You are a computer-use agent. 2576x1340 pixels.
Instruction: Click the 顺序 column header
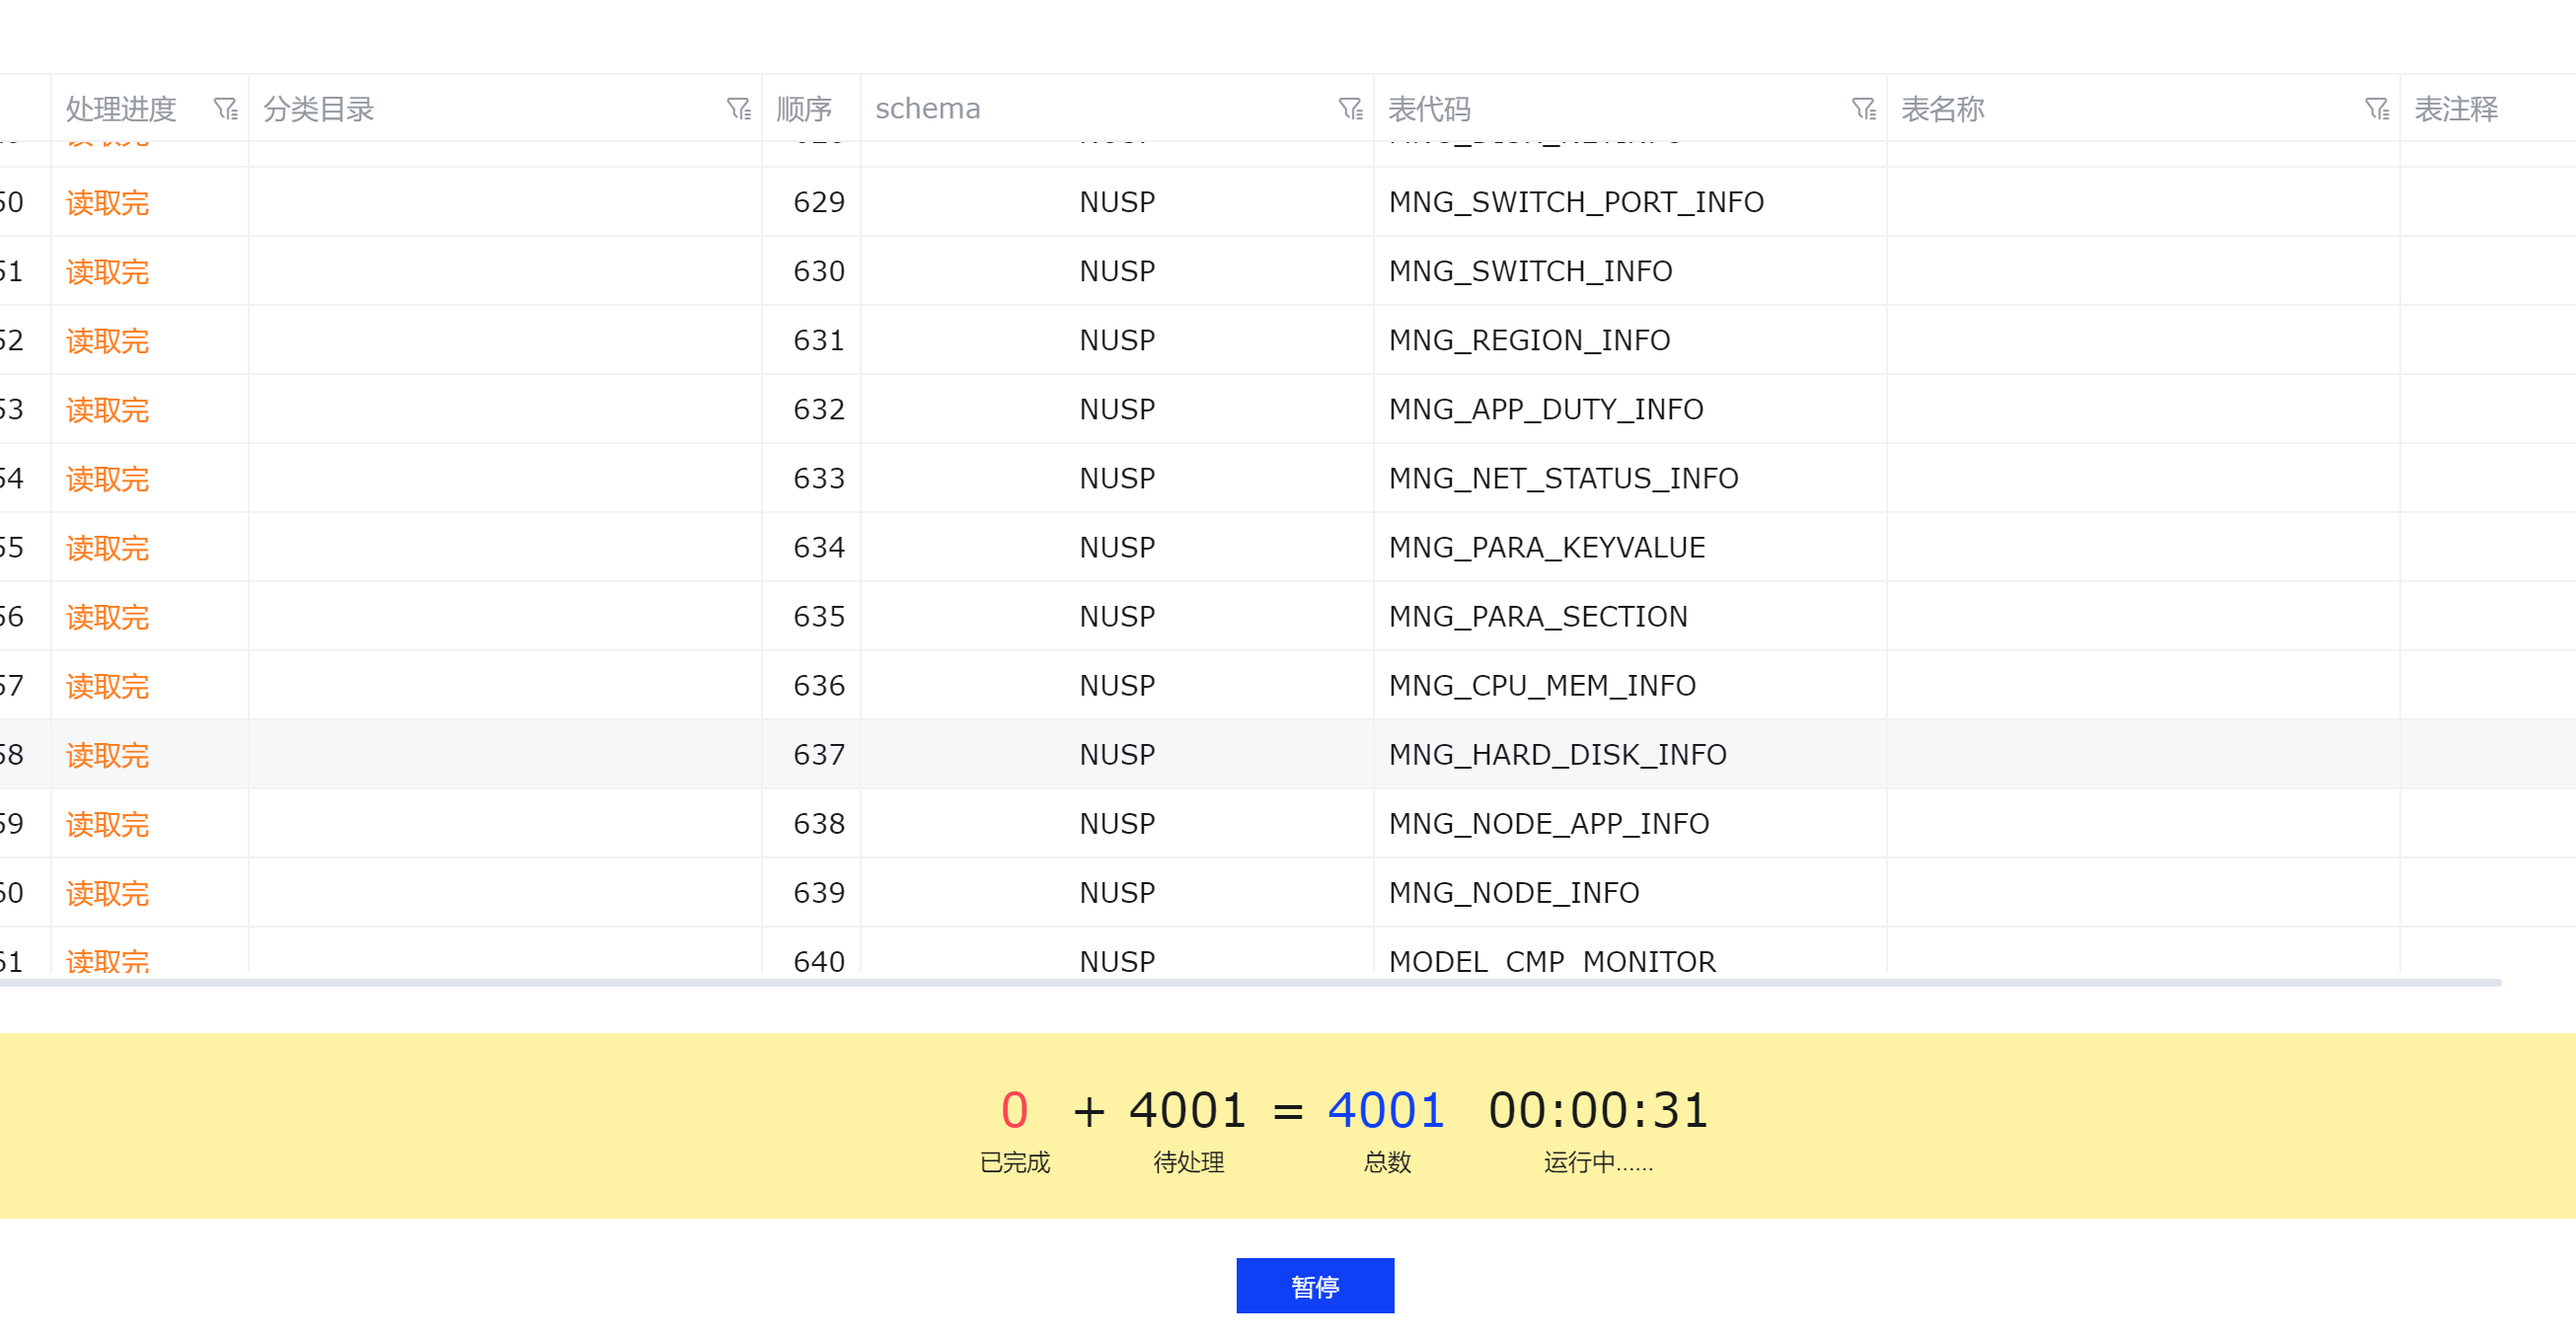pos(804,108)
